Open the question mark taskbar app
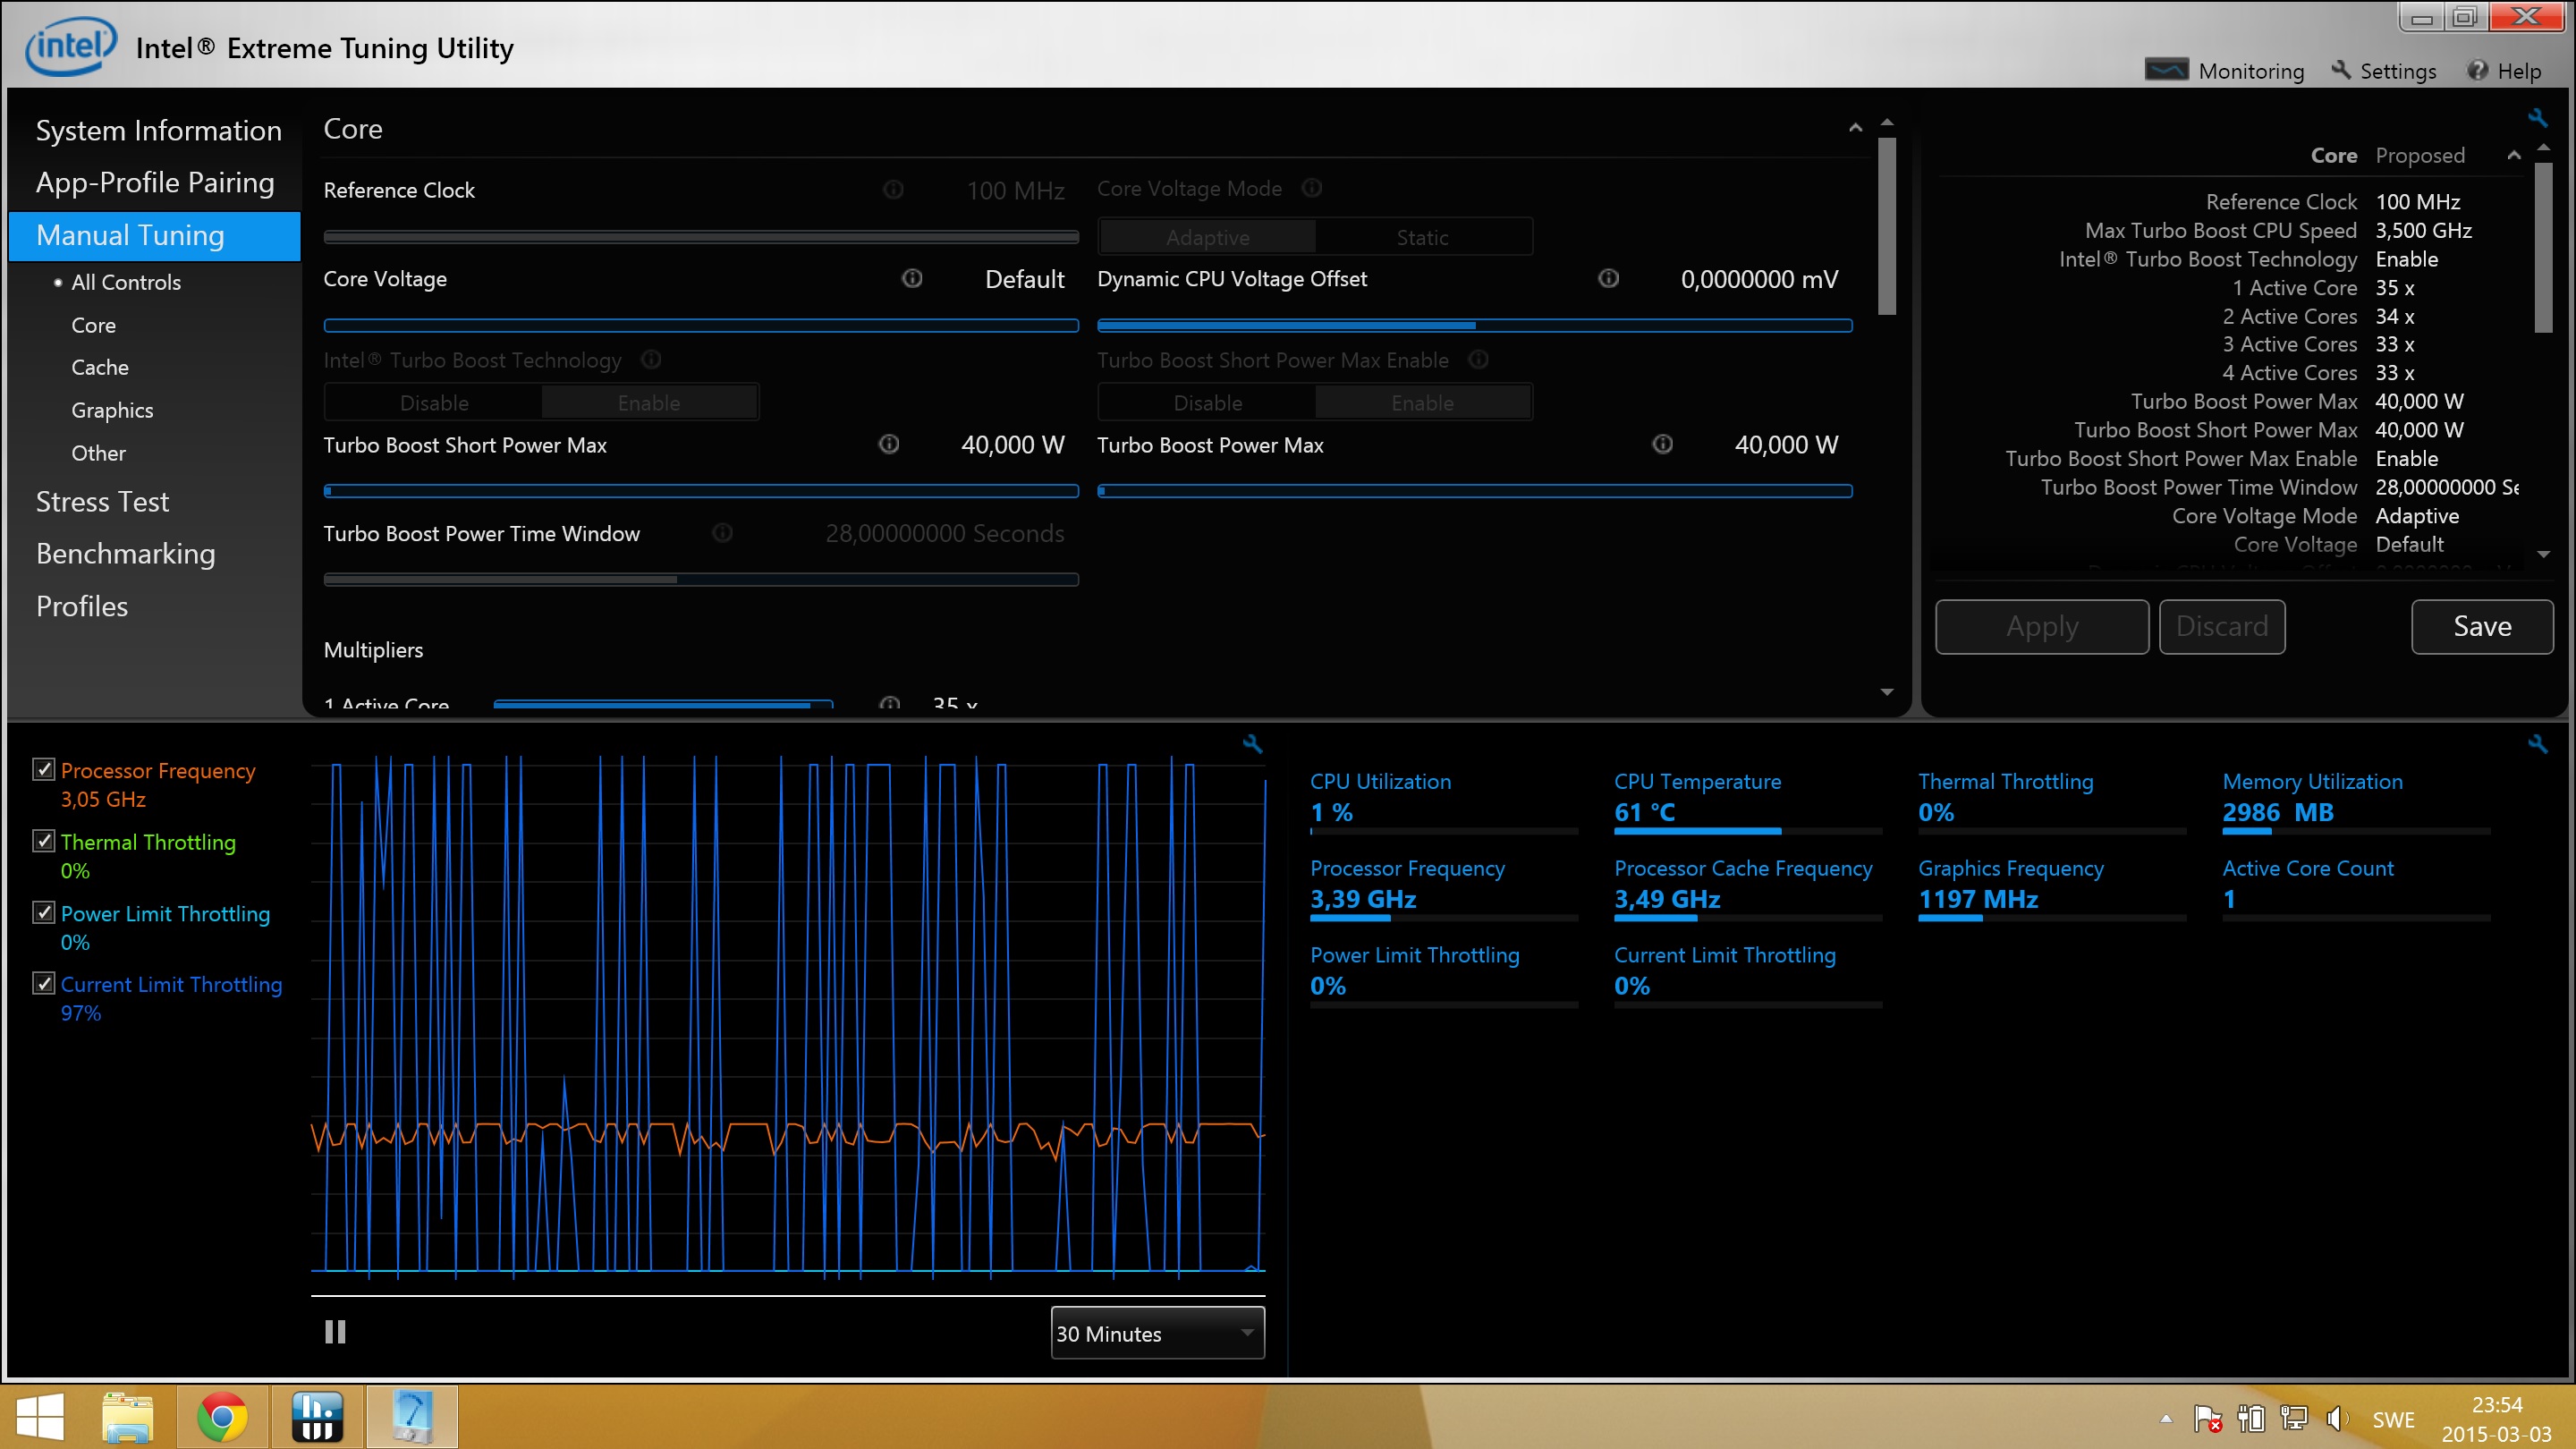2576x1449 pixels. click(412, 1417)
